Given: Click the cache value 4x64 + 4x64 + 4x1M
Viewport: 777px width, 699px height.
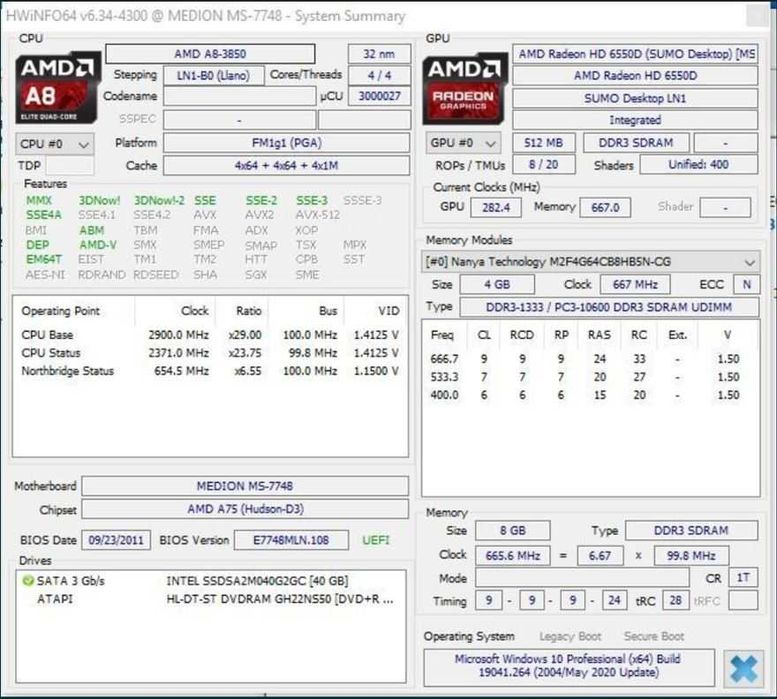Looking at the screenshot, I should [x=286, y=165].
